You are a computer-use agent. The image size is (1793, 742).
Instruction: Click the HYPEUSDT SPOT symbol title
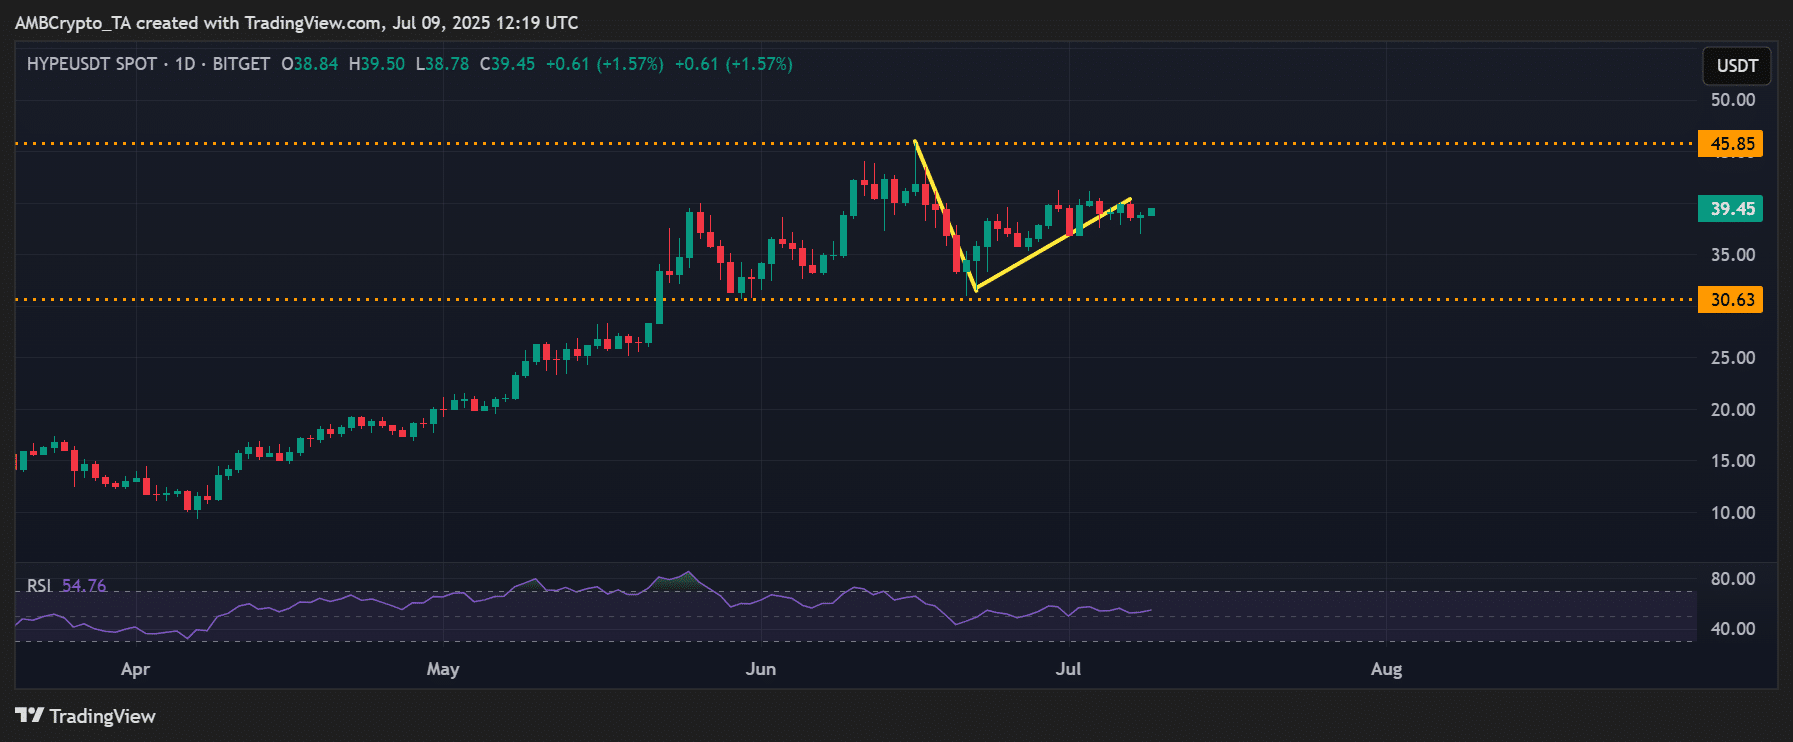point(91,64)
